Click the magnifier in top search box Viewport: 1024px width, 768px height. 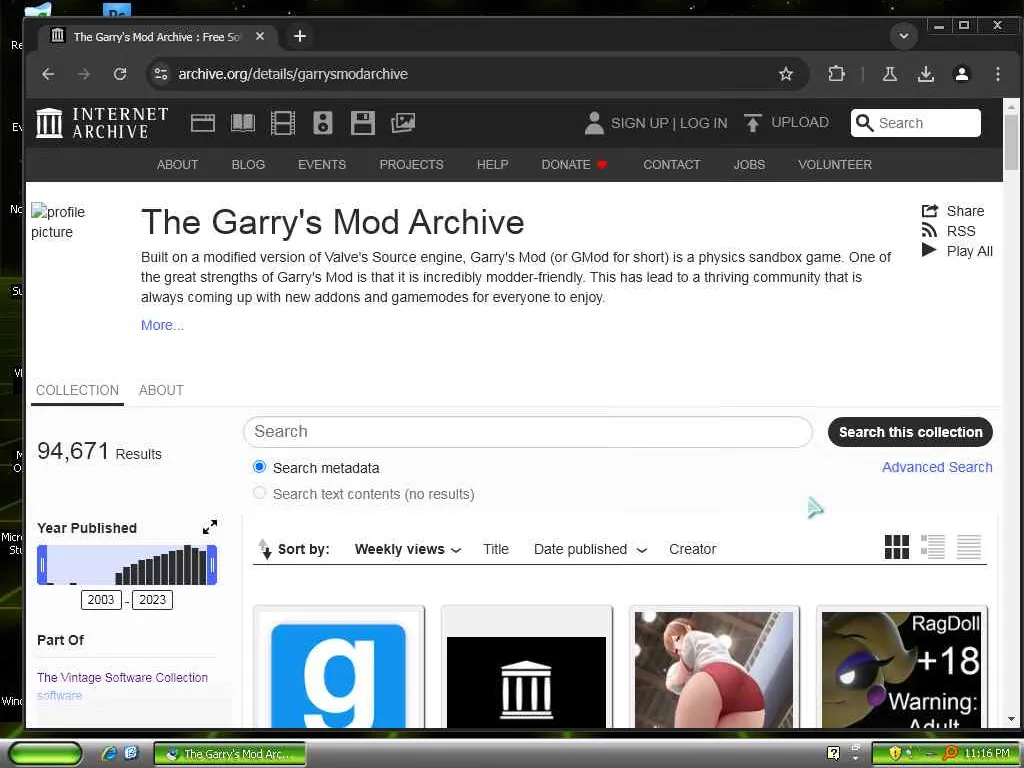864,123
